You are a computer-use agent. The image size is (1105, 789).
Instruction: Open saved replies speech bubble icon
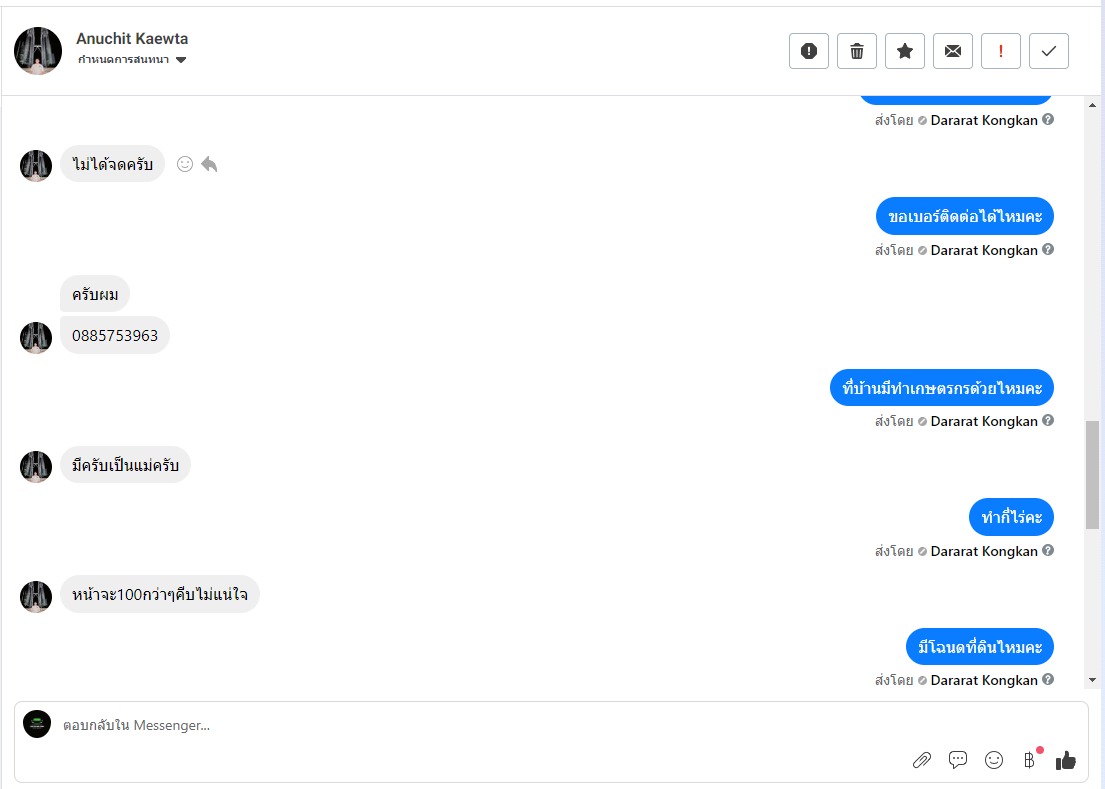(958, 760)
